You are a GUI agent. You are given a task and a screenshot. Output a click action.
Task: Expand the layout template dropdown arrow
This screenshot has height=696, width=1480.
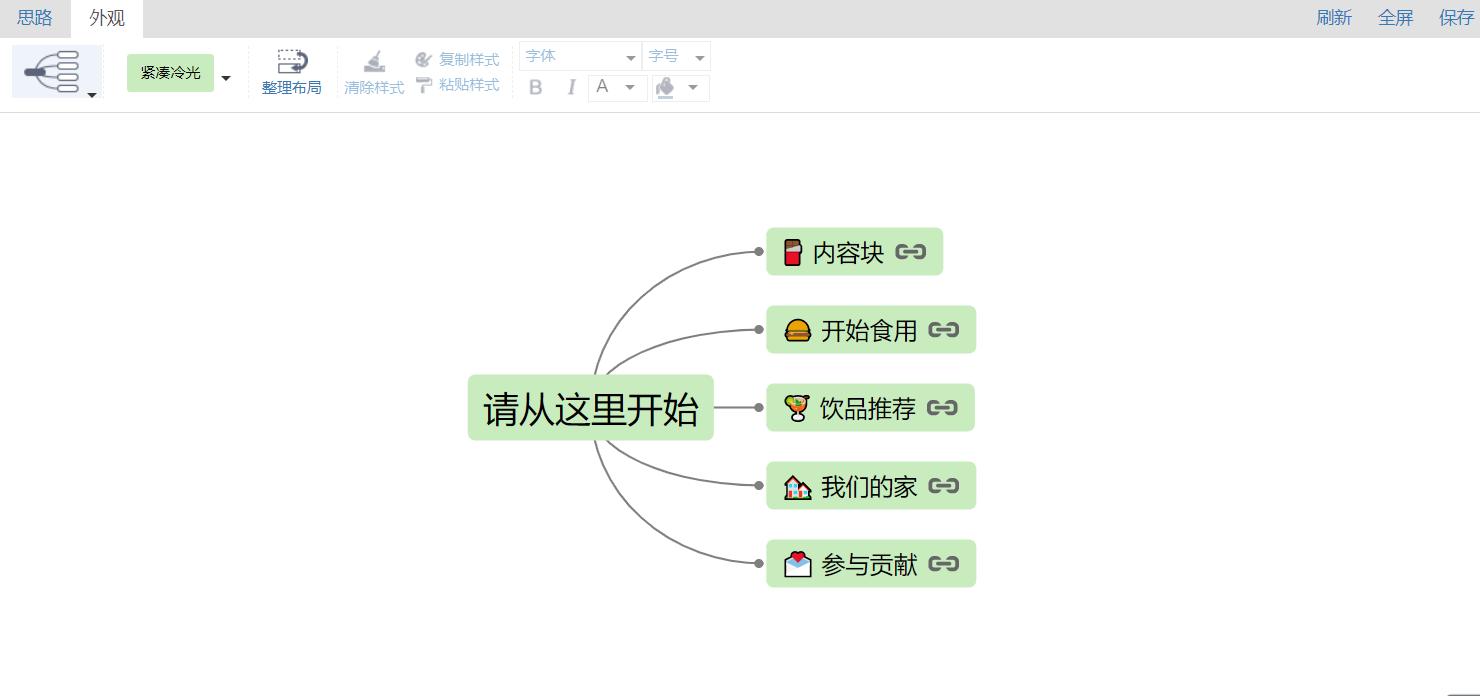click(x=92, y=95)
